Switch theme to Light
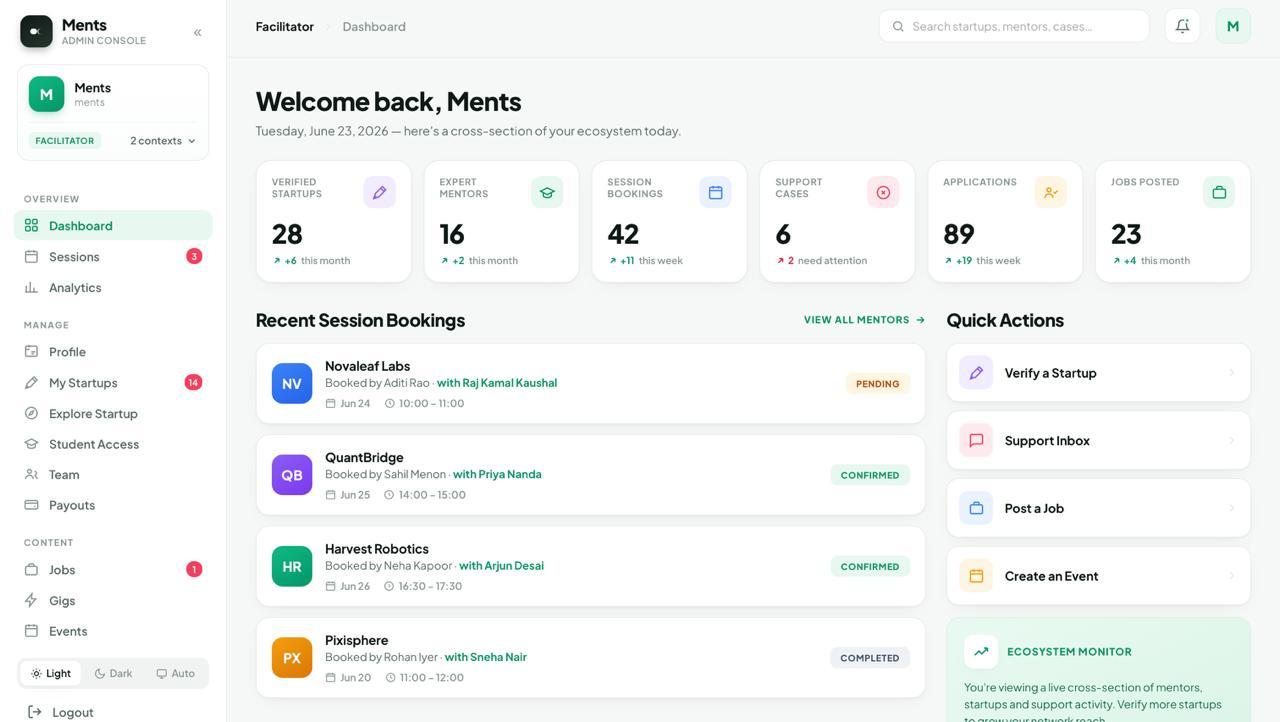Image resolution: width=1280 pixels, height=722 pixels. tap(51, 673)
